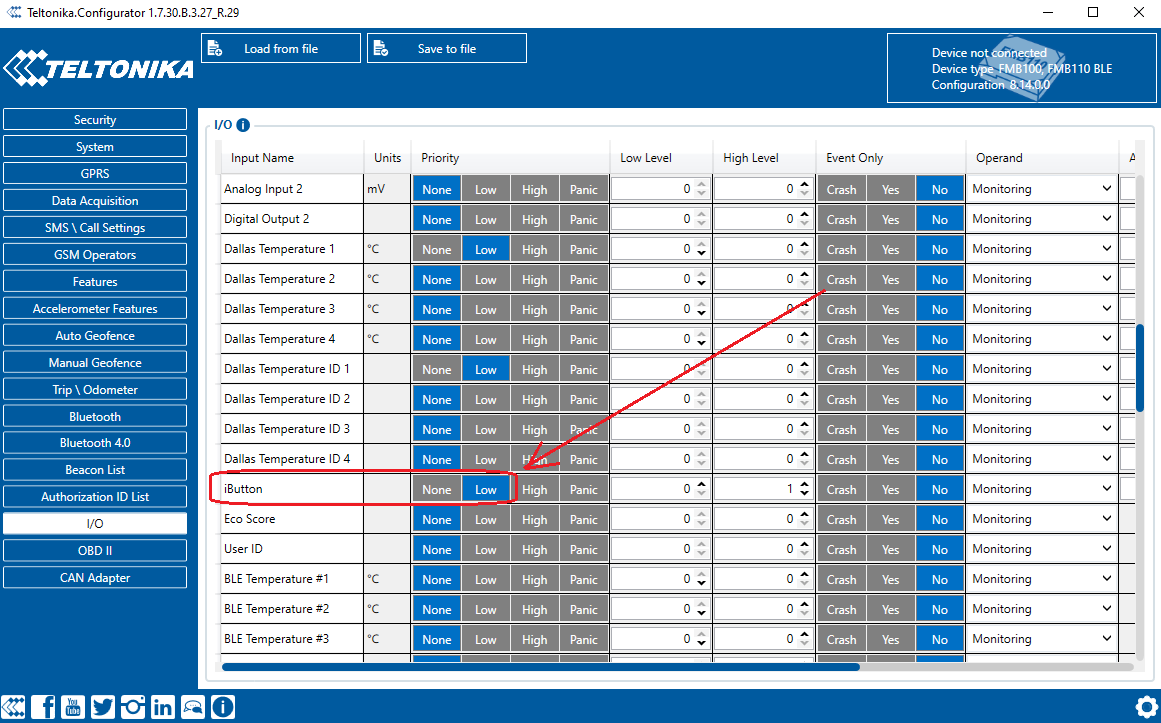Image resolution: width=1161 pixels, height=723 pixels.
Task: Open the Teltonika Facebook page icon
Action: [x=44, y=707]
